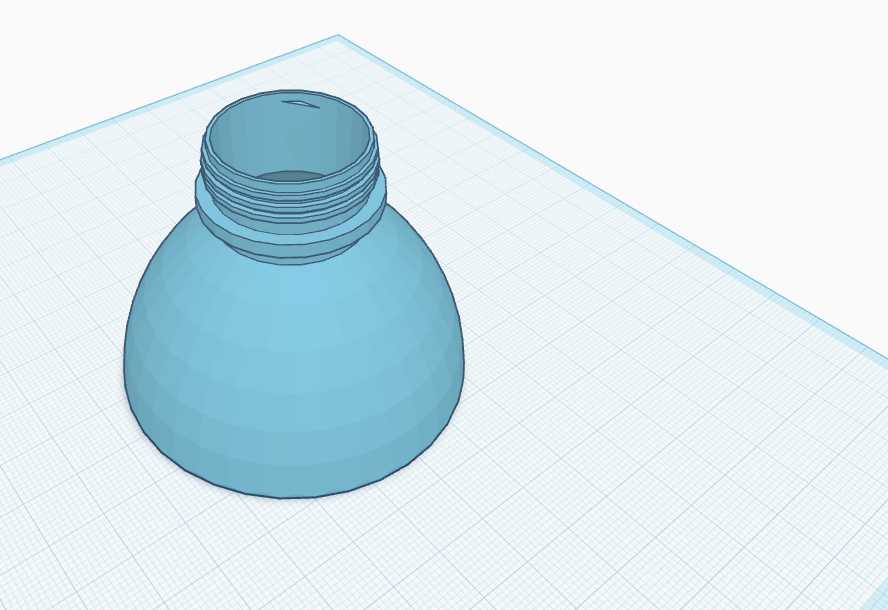Viewport: 888px width, 610px height.
Task: Click the bottom edge of the dome base
Action: click(x=292, y=494)
